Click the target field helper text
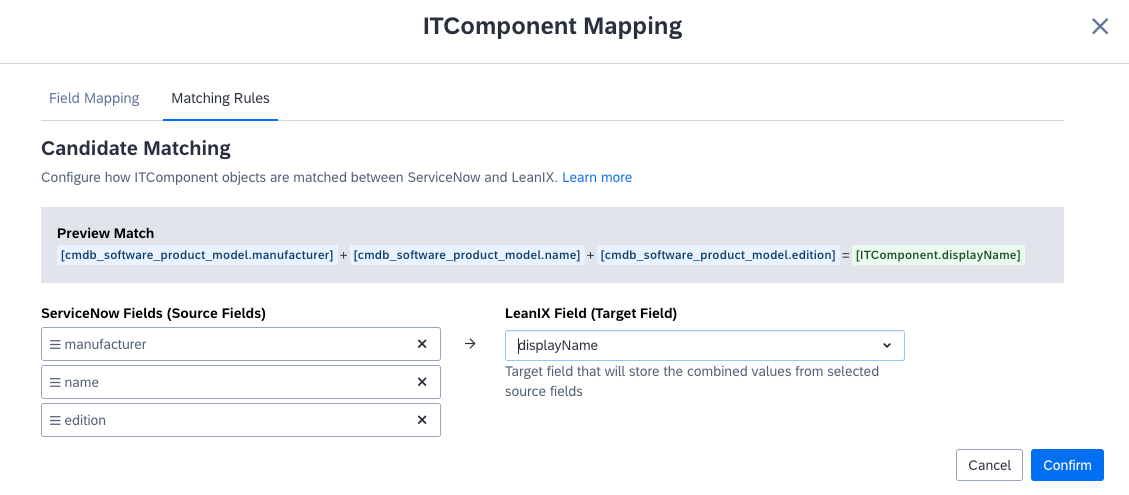 coord(692,382)
